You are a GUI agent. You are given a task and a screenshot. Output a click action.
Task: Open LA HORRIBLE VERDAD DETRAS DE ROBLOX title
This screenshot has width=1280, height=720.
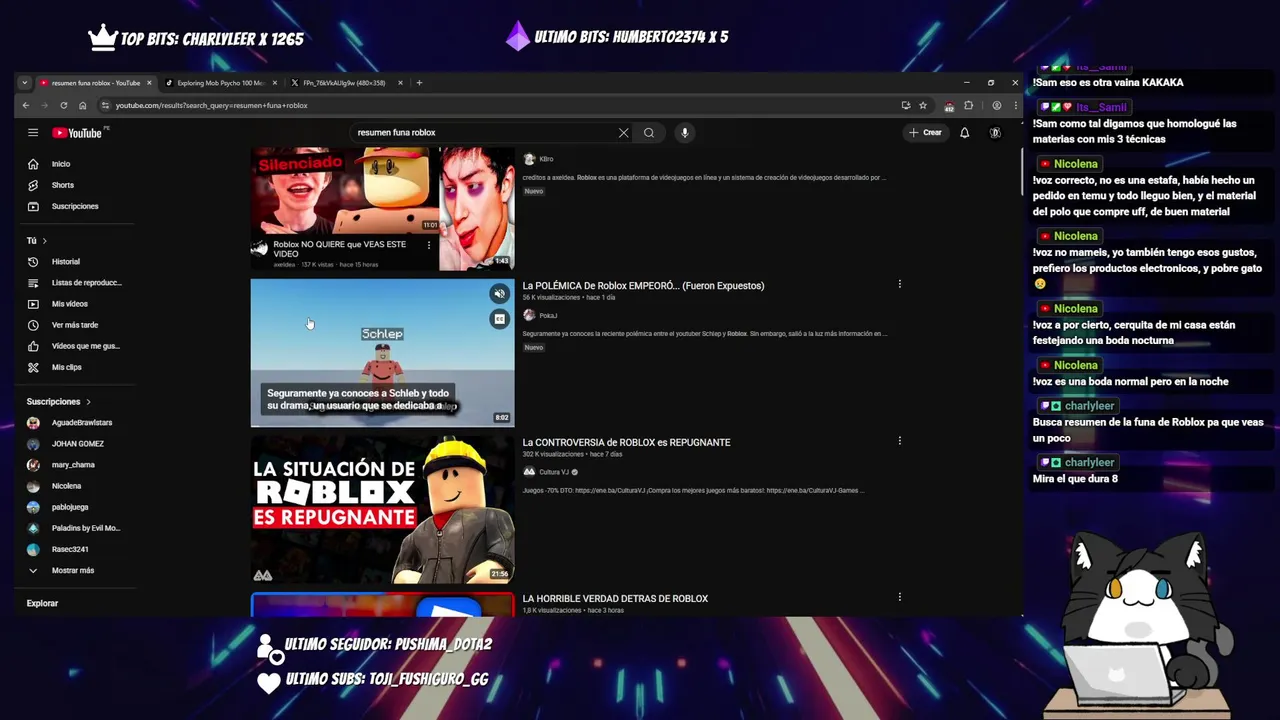pos(615,599)
